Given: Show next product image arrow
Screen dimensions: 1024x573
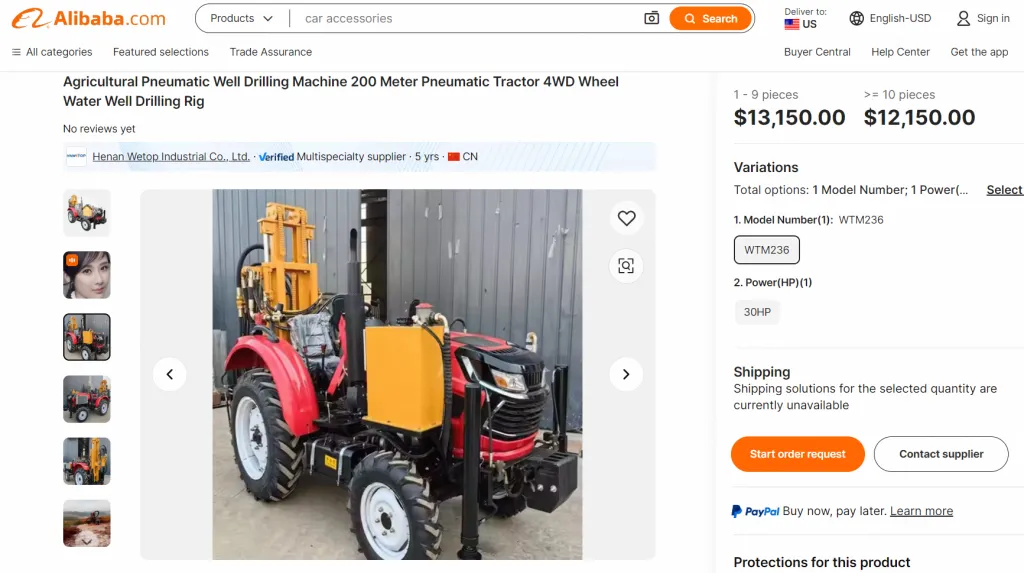Looking at the screenshot, I should point(626,374).
